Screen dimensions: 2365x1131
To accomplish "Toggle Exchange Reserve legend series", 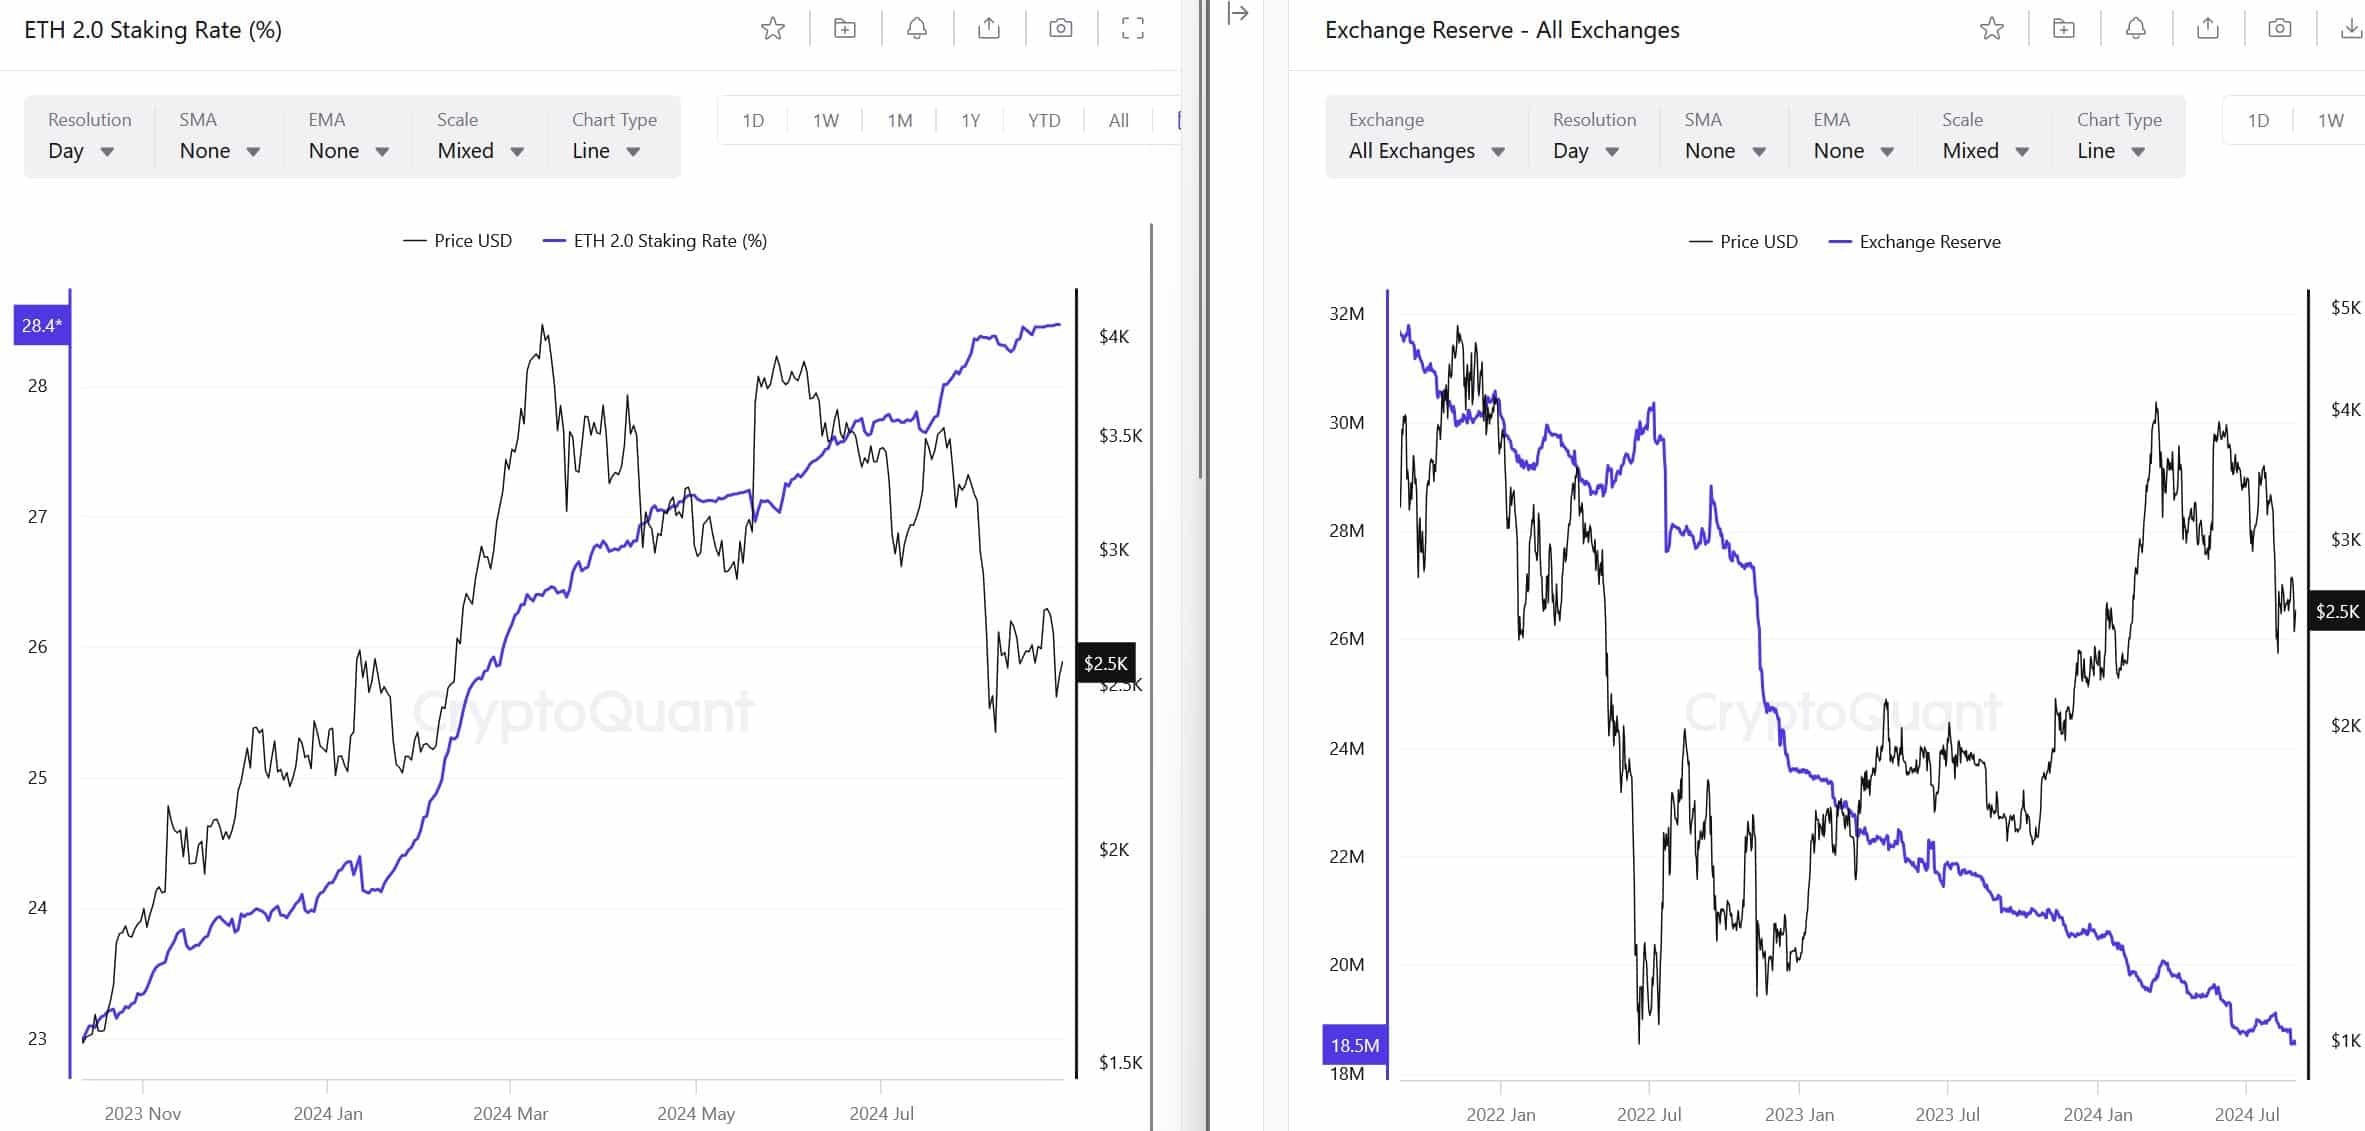I will [x=1914, y=242].
